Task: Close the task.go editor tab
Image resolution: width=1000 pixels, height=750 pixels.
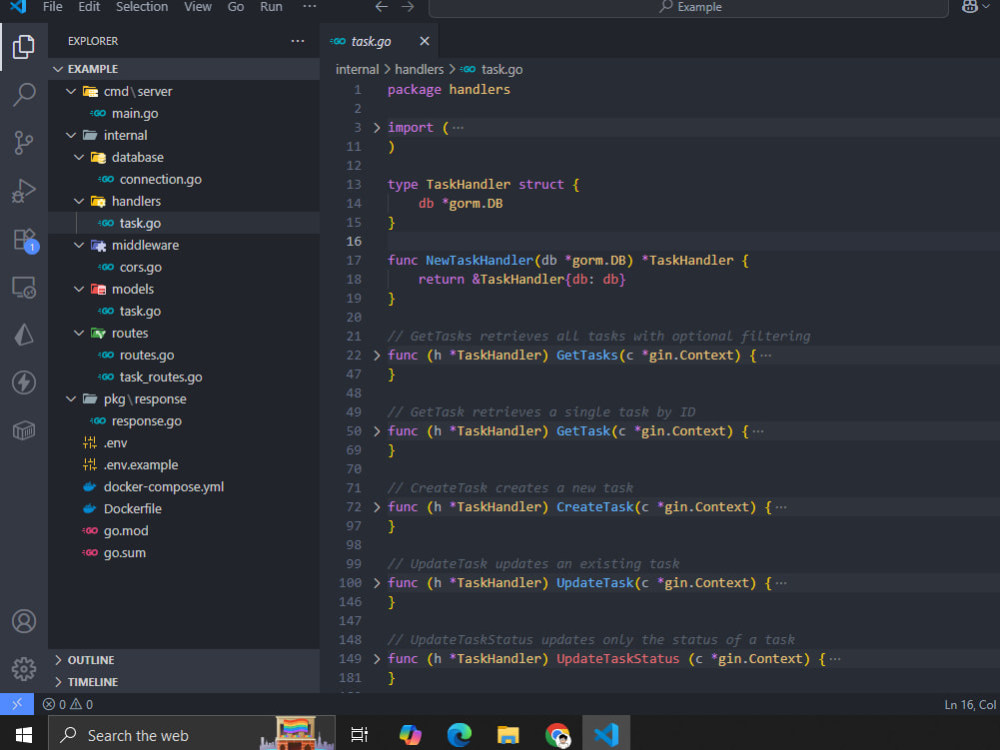Action: [x=424, y=41]
